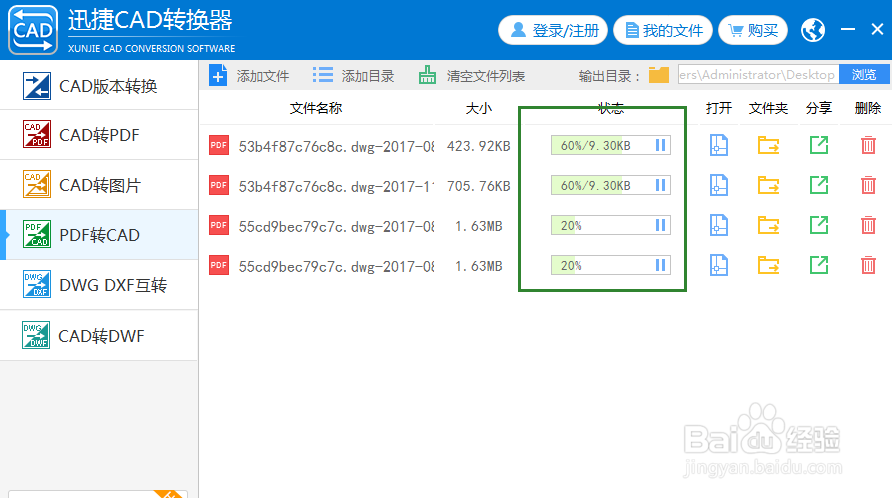Click the 大小 column header
892x498 pixels.
(478, 108)
